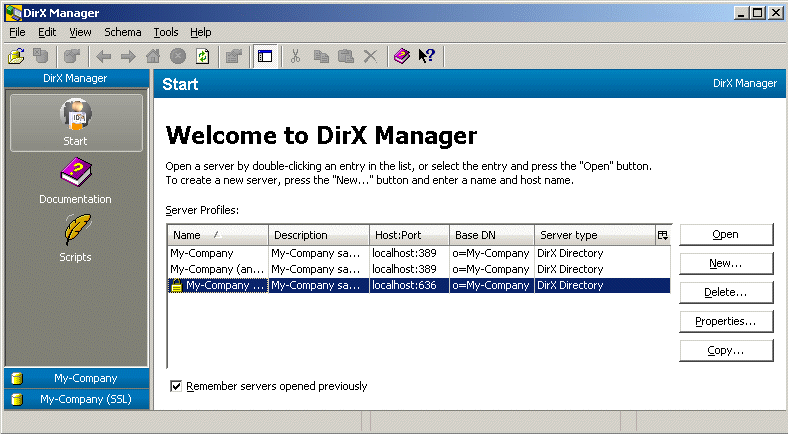Click the copy toolbar icon
The image size is (788, 434).
(x=321, y=56)
